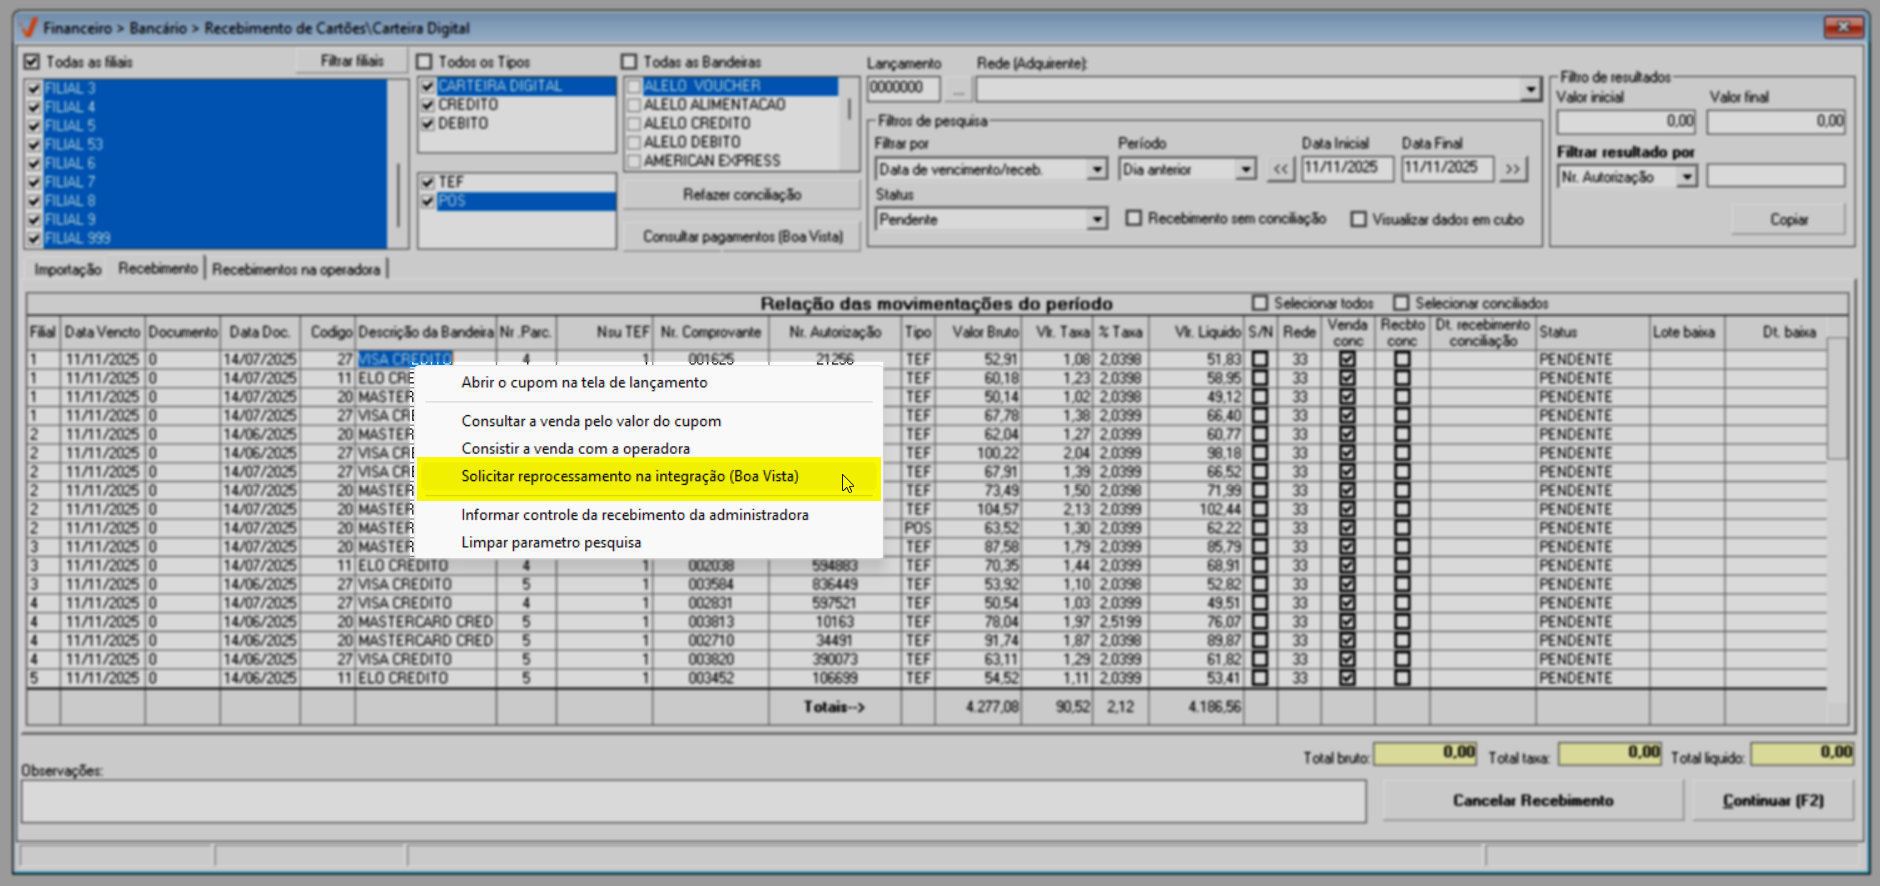
Task: Click the Observações text field
Action: pos(693,801)
